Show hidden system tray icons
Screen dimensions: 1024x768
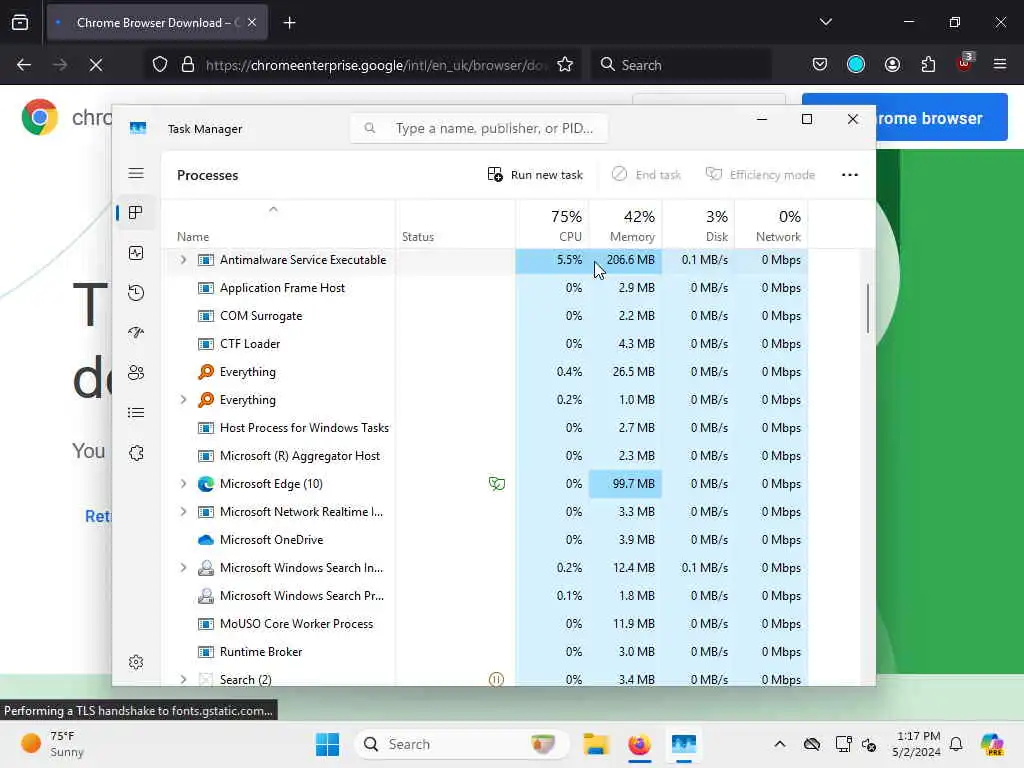pos(780,744)
